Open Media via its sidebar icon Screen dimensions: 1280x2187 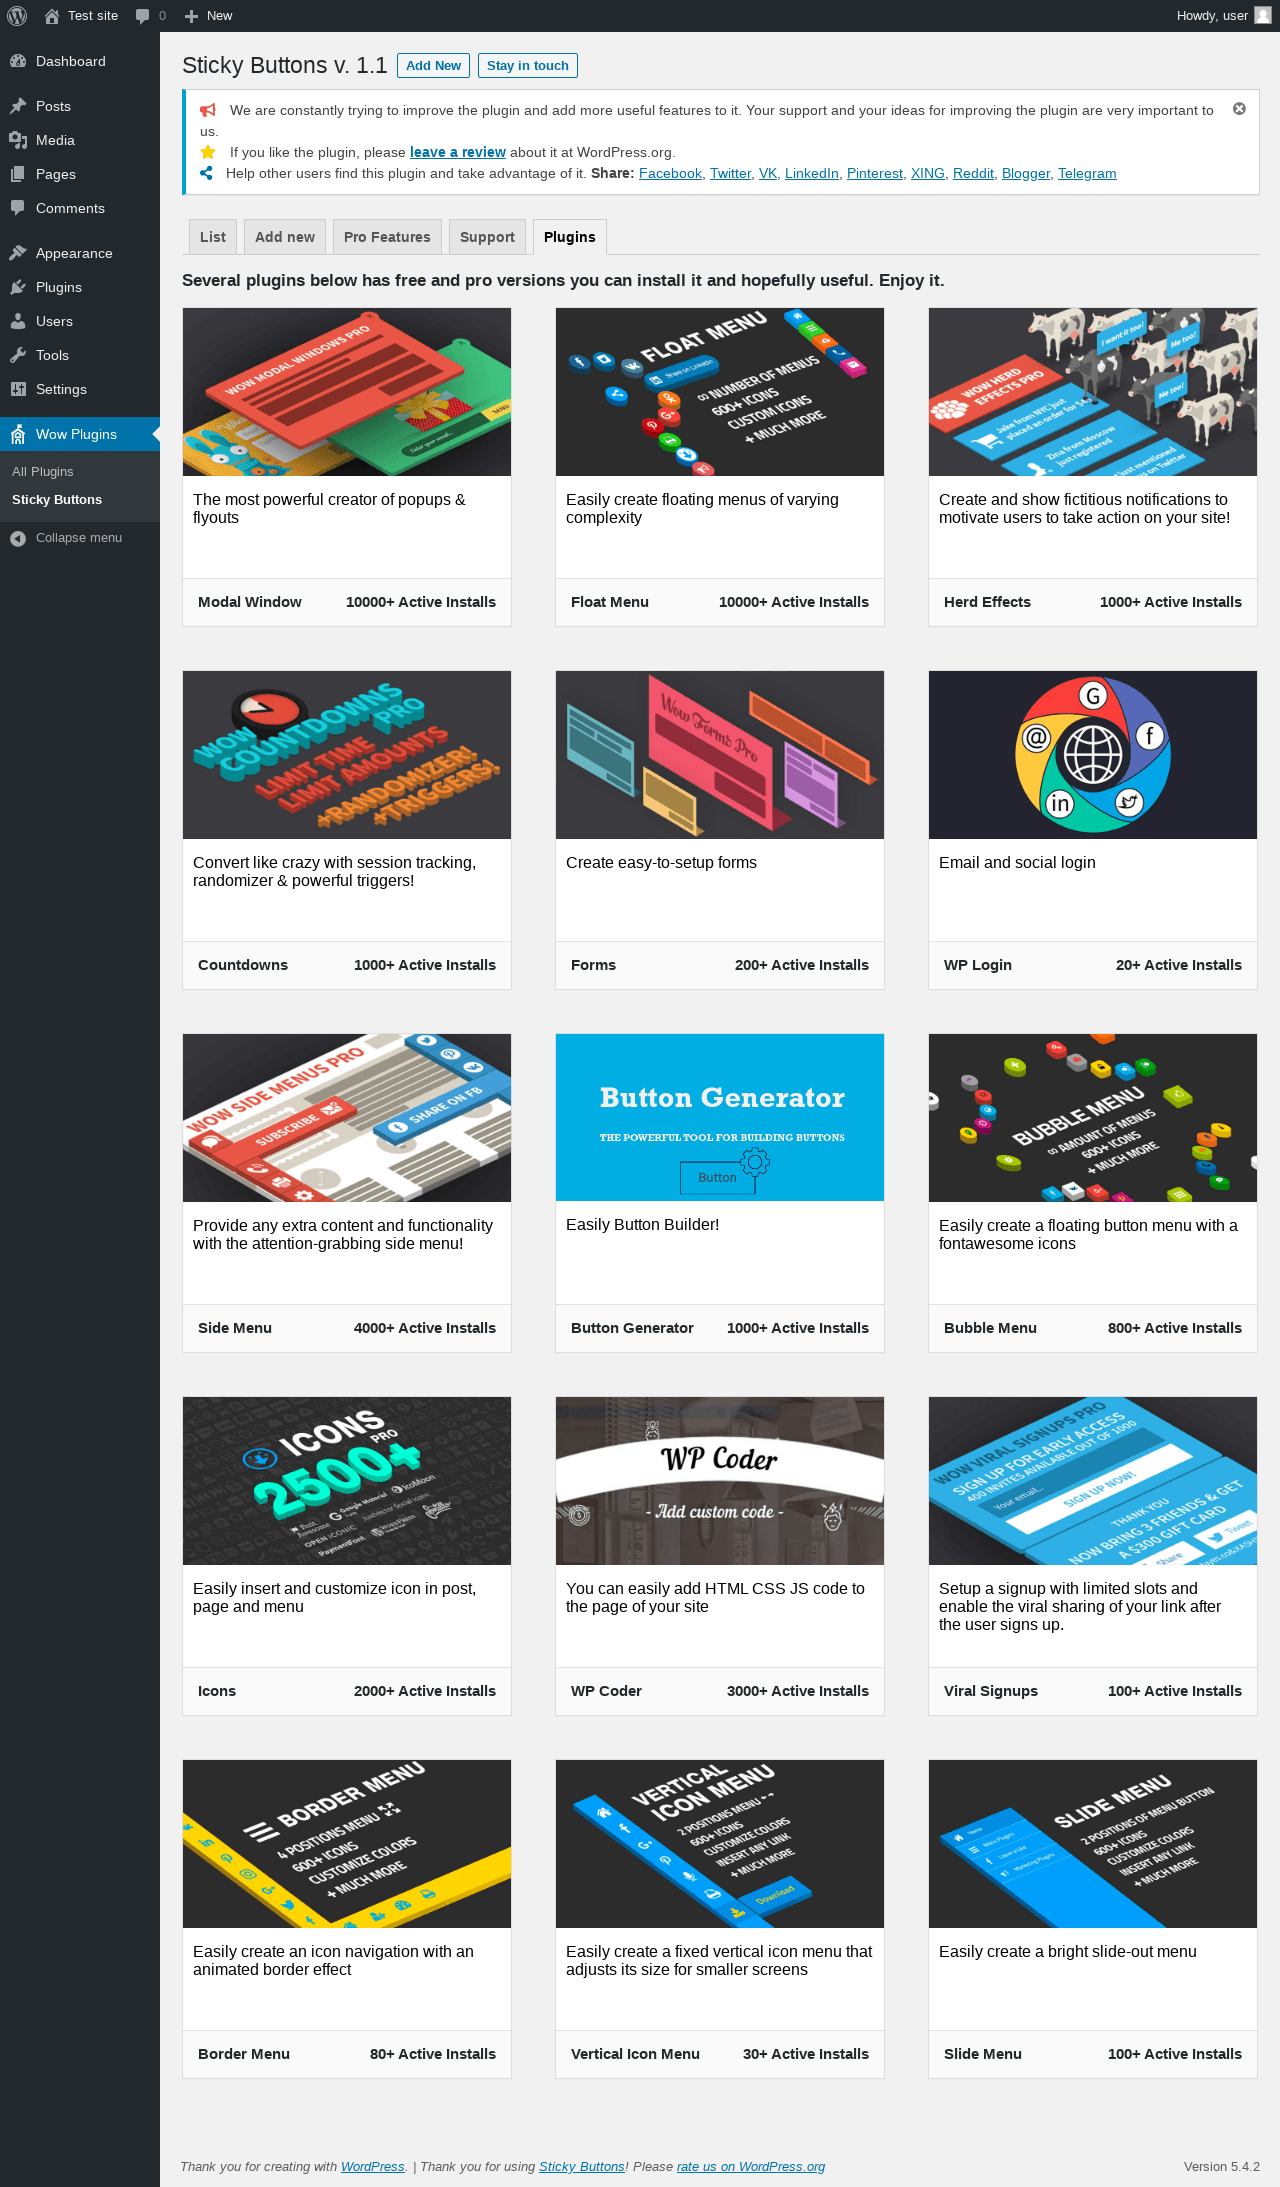pos(18,140)
